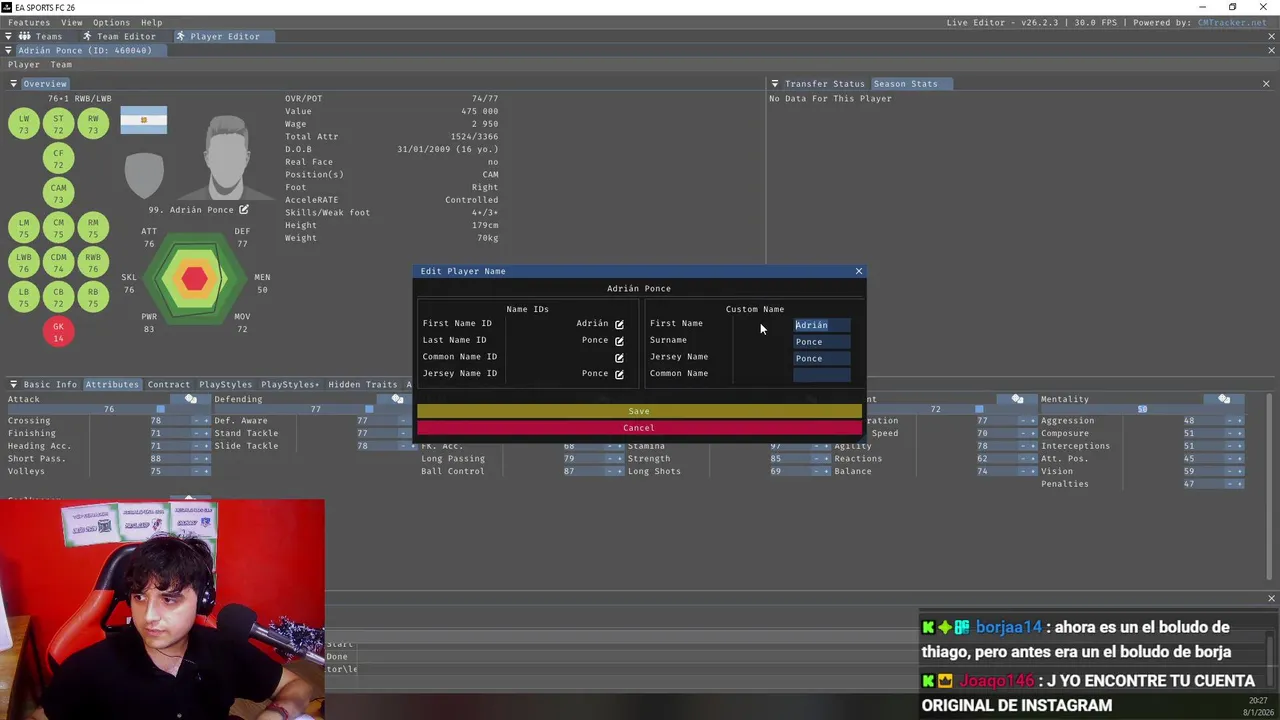Click the randomize icon in the Attack header
The height and width of the screenshot is (720, 1280).
click(x=191, y=399)
